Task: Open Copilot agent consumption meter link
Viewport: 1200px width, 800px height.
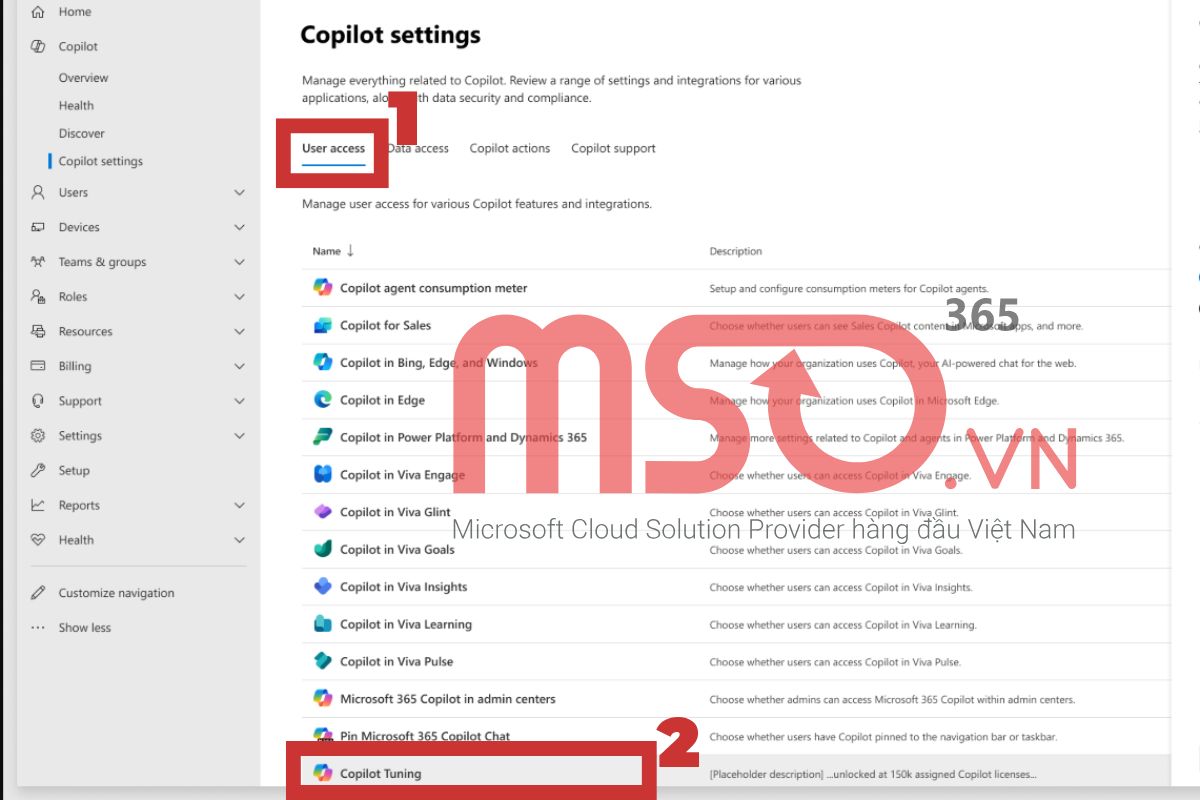Action: (433, 288)
